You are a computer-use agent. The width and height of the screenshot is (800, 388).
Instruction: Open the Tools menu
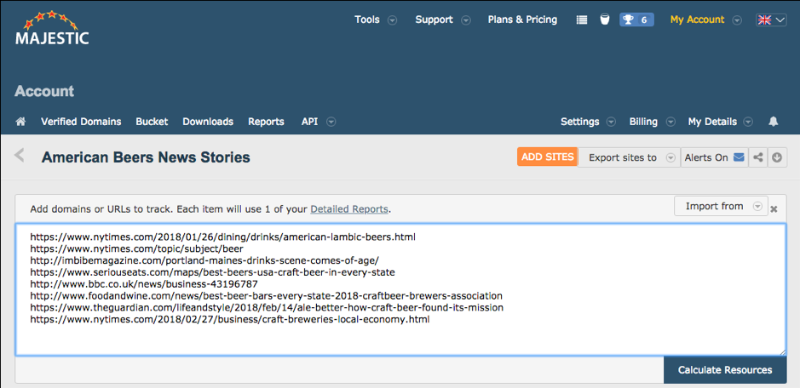[x=367, y=20]
